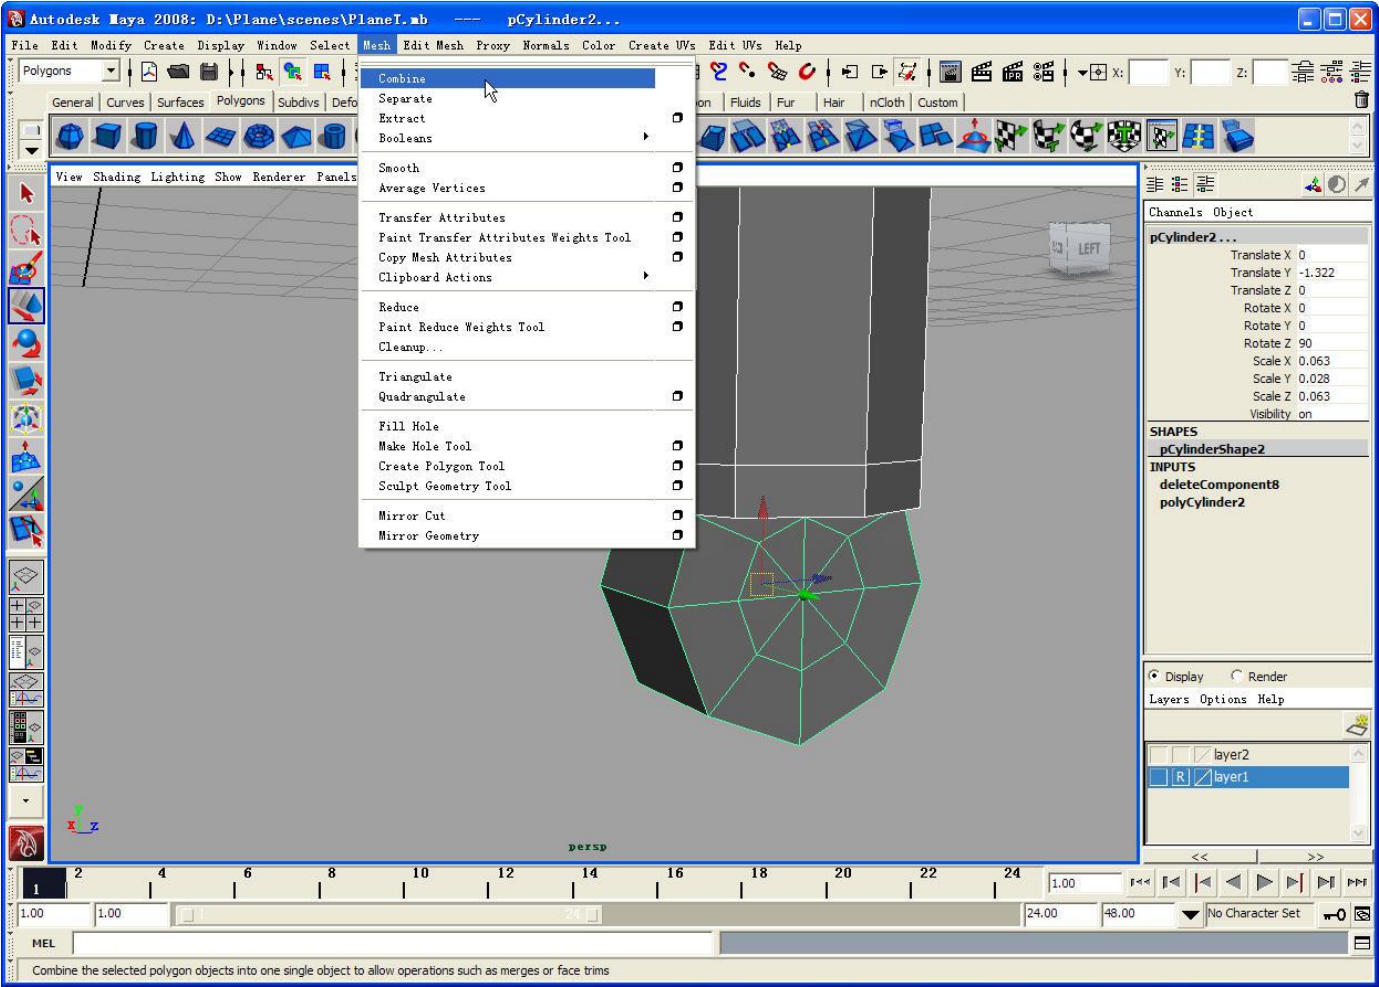Switch to the nCloth shelf tab
The height and width of the screenshot is (987, 1379).
click(886, 102)
